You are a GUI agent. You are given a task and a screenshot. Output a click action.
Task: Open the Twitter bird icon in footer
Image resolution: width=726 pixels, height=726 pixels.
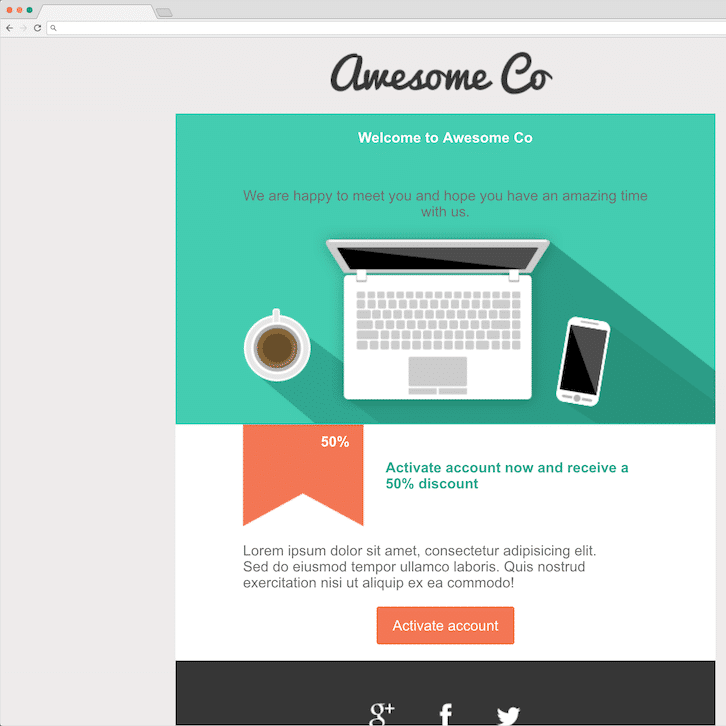(508, 715)
